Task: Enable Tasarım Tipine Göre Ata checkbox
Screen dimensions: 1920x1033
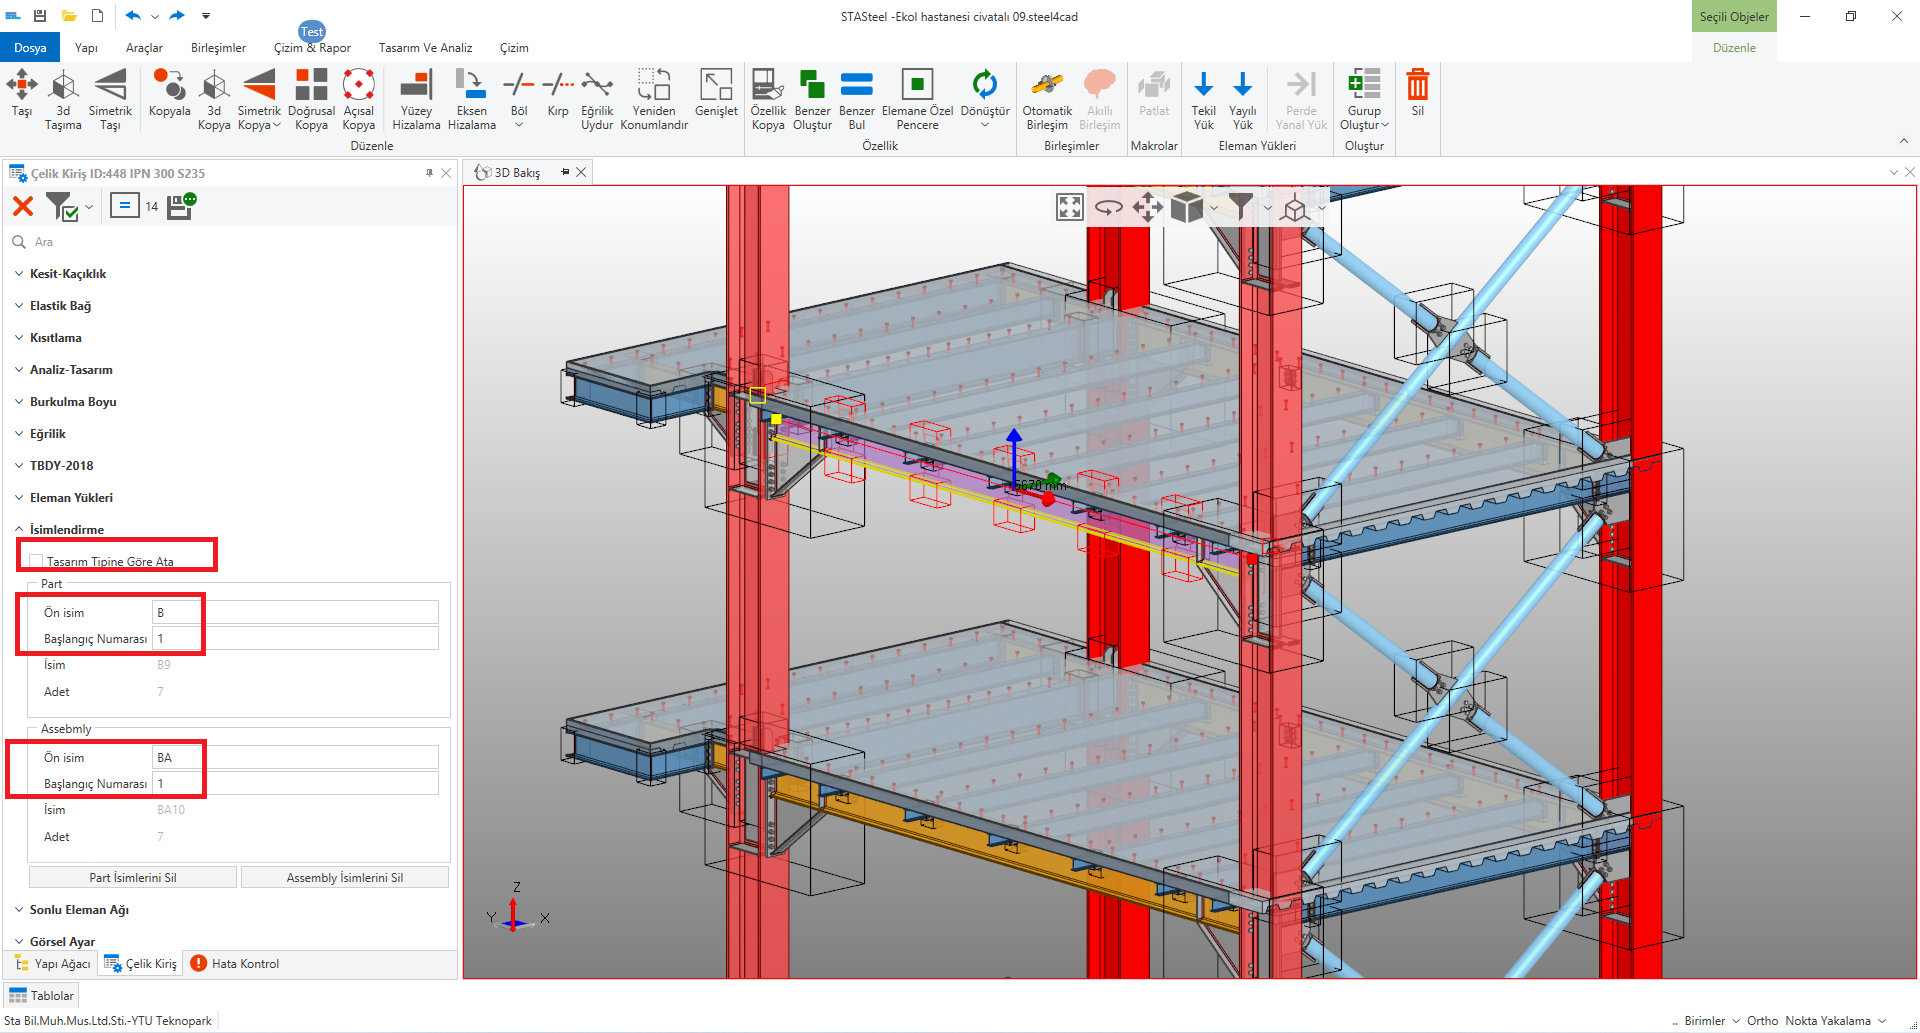Action: [37, 561]
